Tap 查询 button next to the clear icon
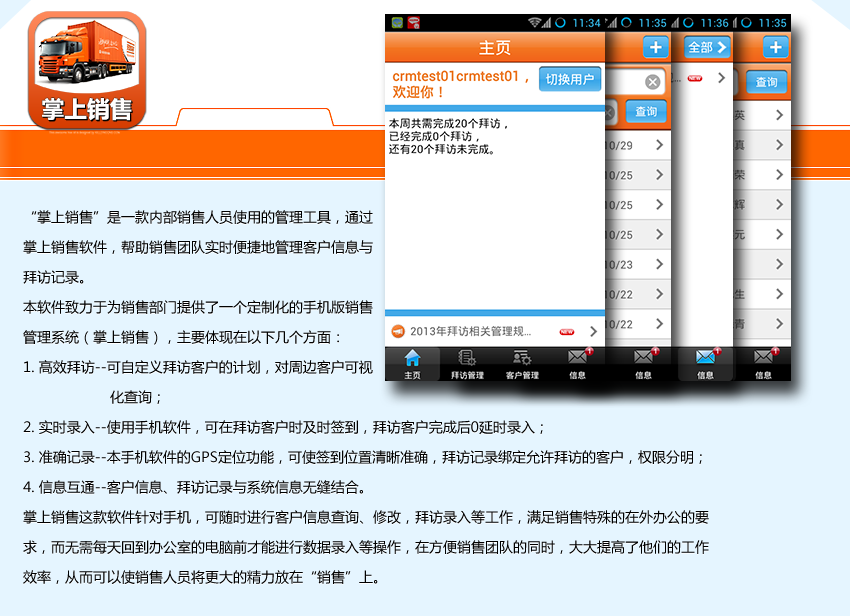The image size is (850, 616). point(646,112)
